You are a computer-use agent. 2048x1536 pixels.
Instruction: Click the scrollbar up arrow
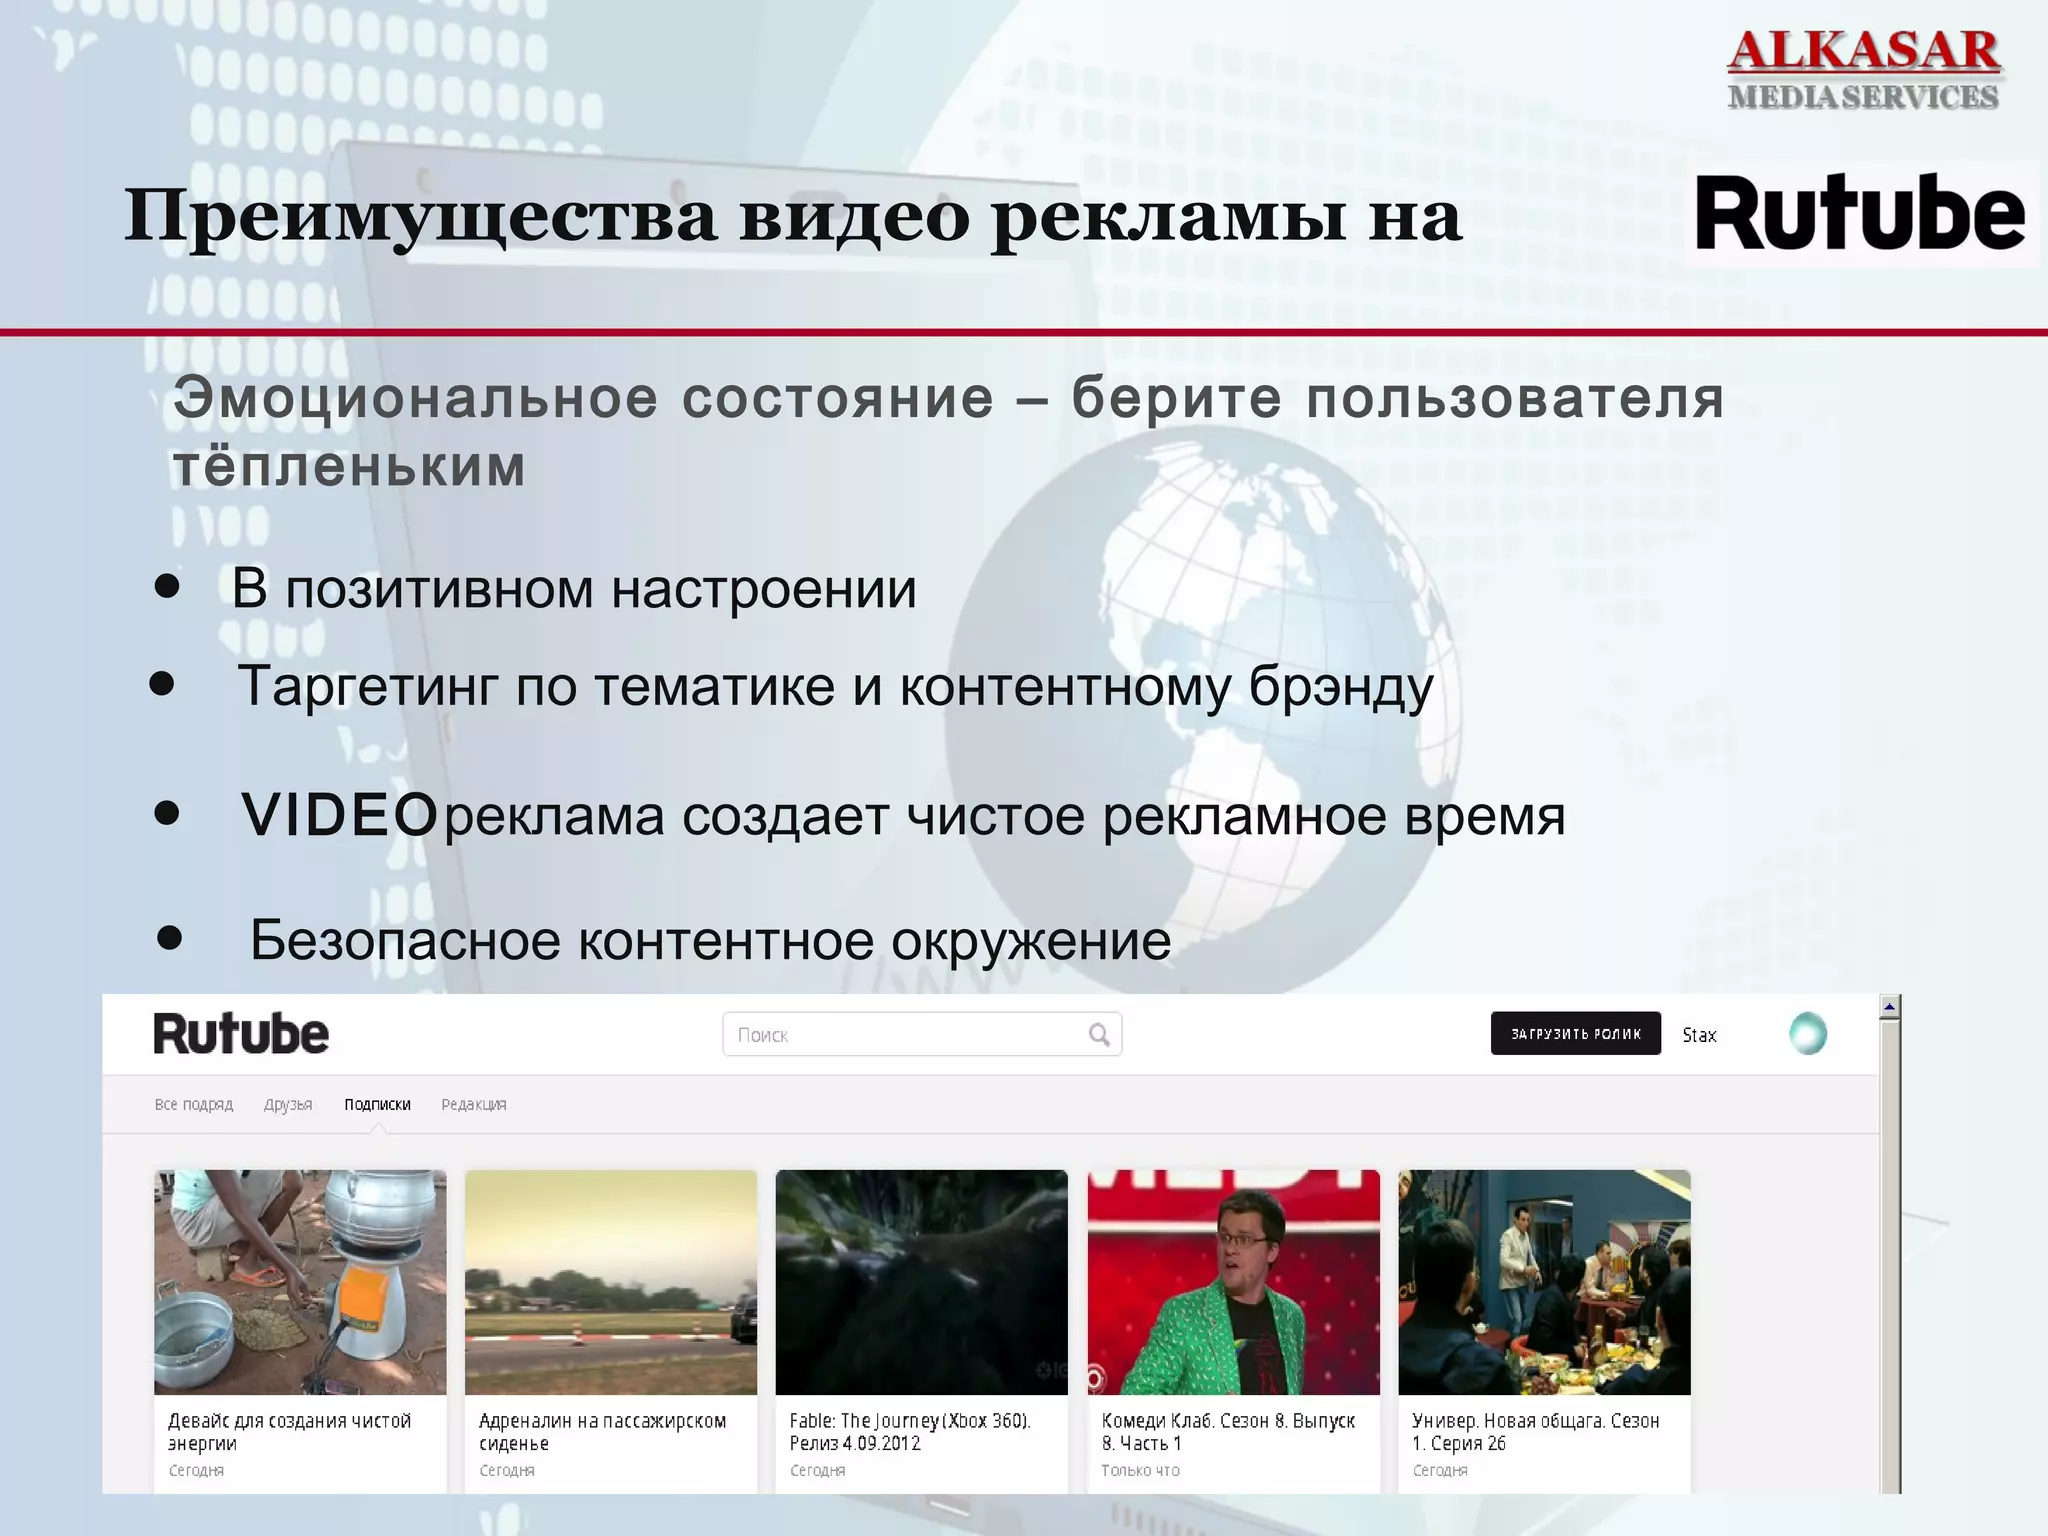click(x=1889, y=1007)
